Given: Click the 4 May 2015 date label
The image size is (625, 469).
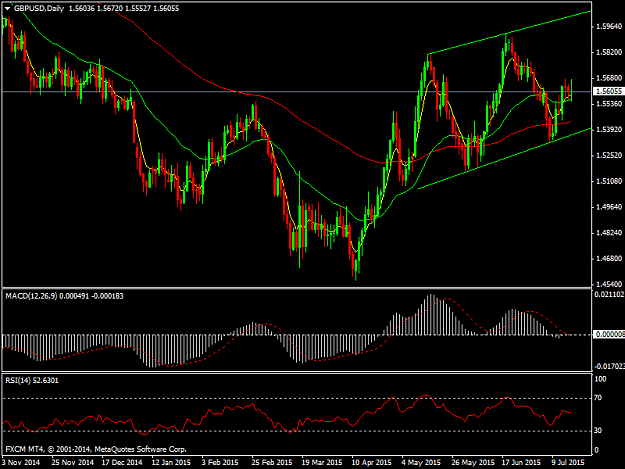Looking at the screenshot, I should [421, 463].
